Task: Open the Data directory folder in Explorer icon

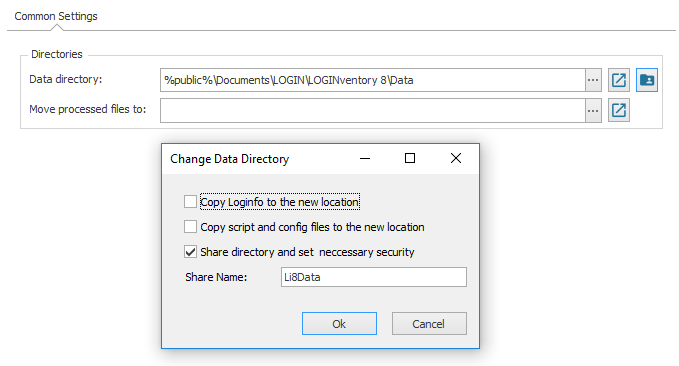Action: coord(619,80)
